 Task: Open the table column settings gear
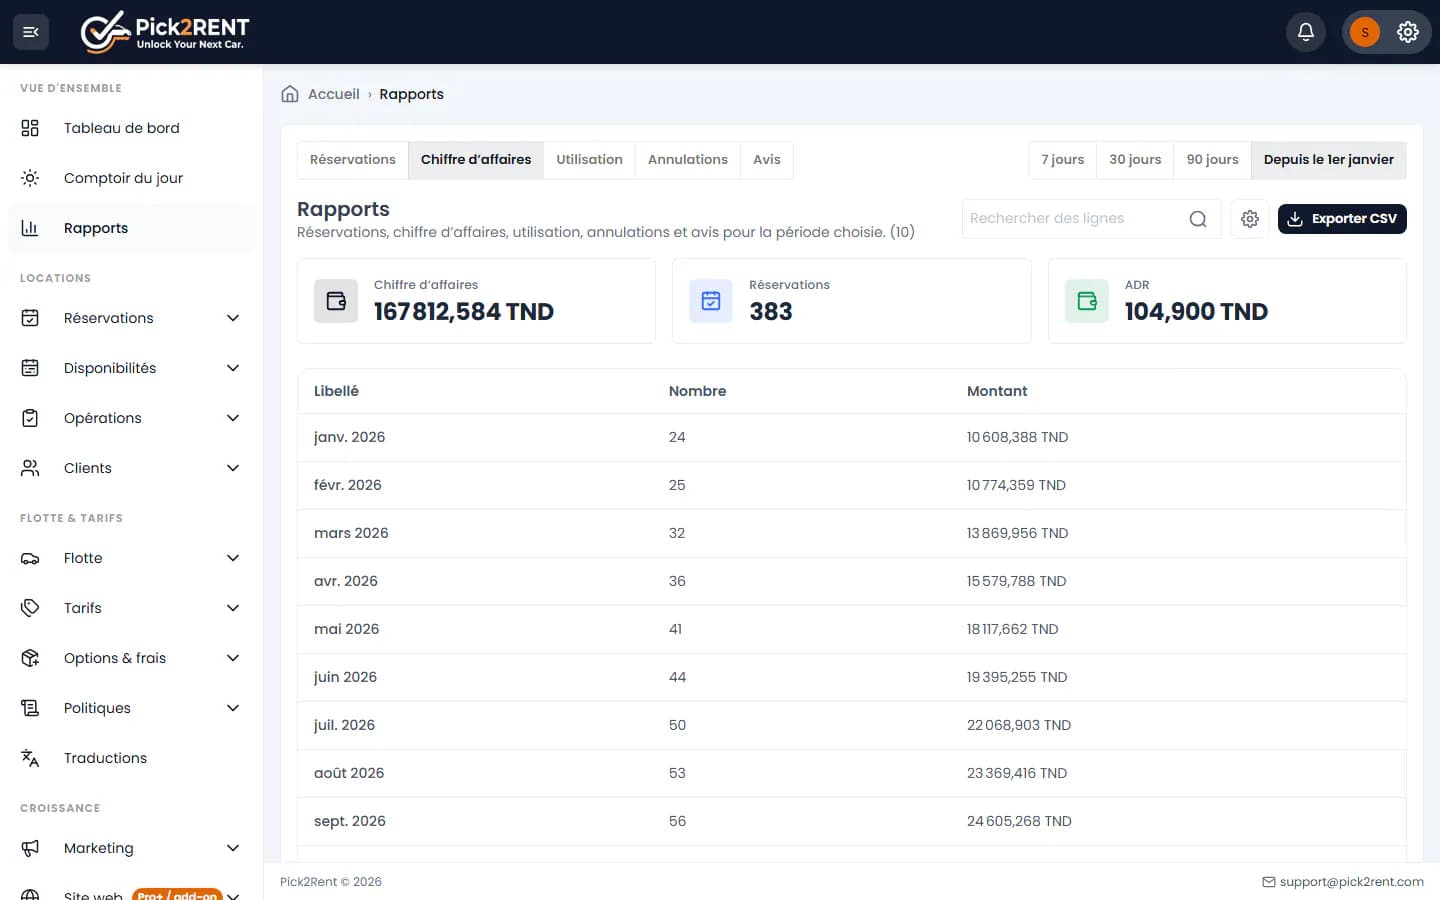coord(1250,219)
